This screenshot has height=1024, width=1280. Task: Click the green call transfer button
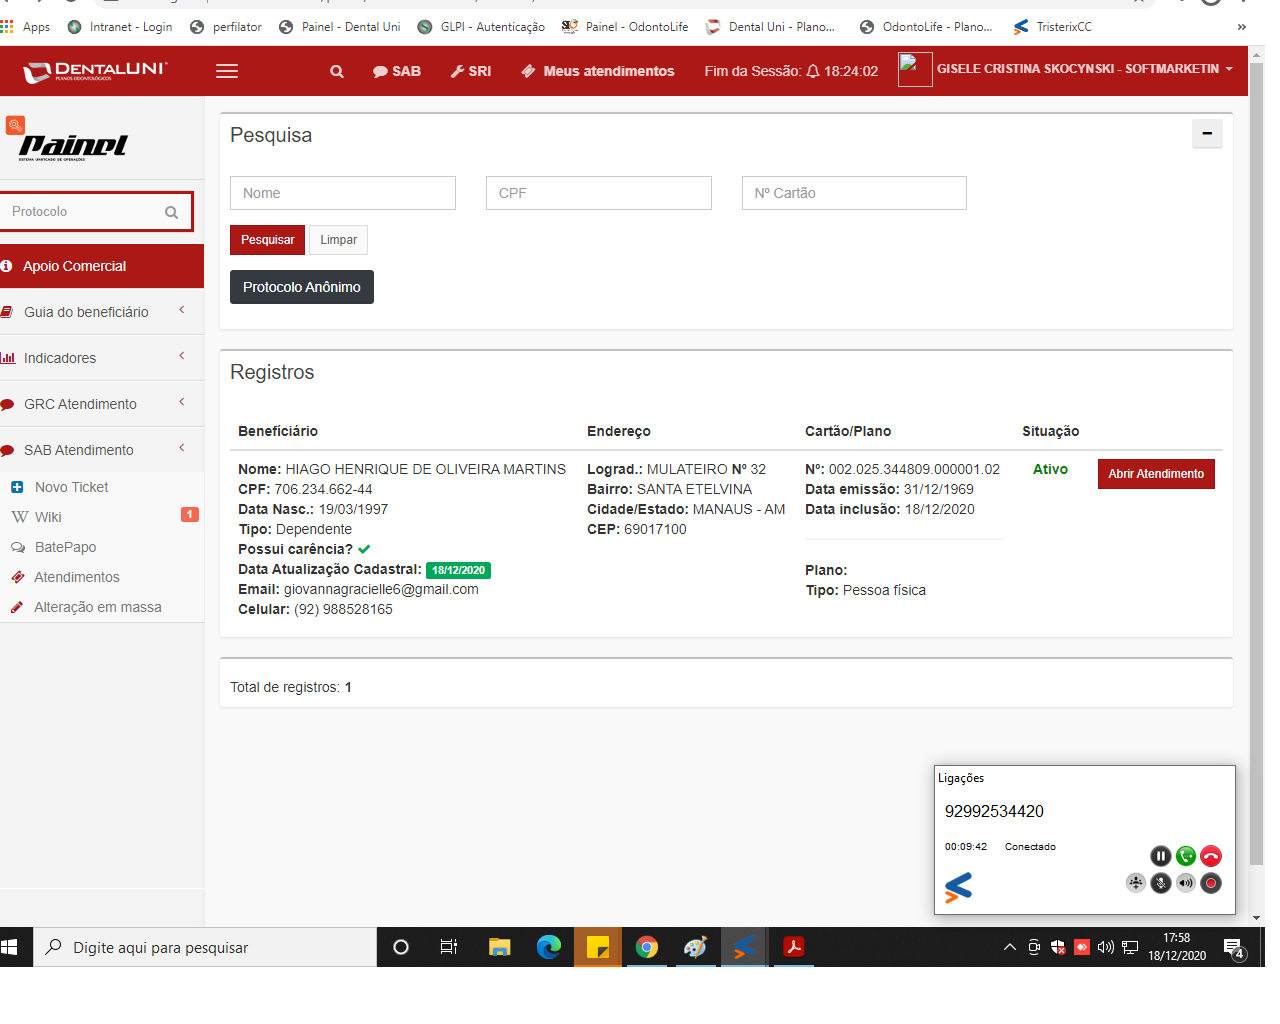point(1185,856)
